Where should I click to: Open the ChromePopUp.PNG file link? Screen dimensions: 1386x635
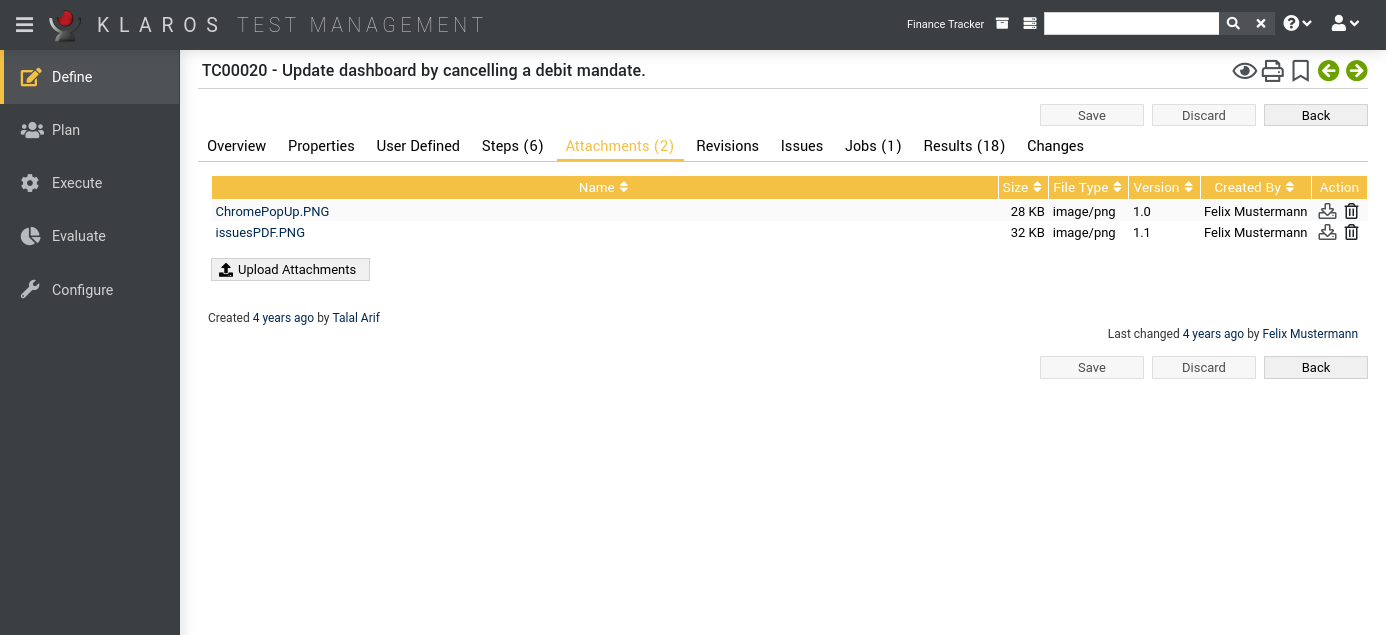click(x=272, y=212)
